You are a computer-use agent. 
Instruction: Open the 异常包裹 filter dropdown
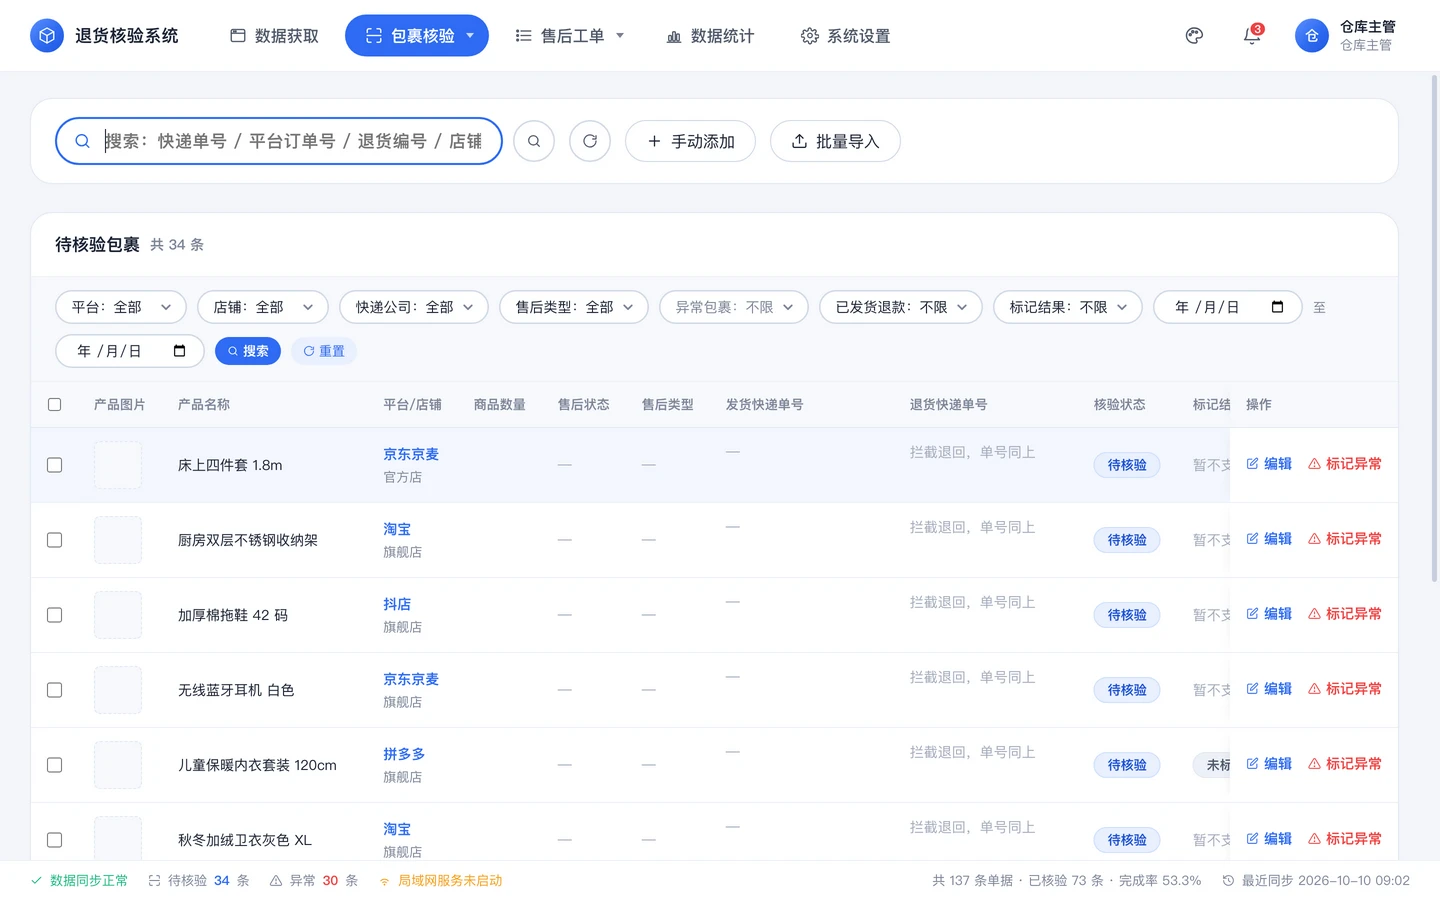[734, 307]
